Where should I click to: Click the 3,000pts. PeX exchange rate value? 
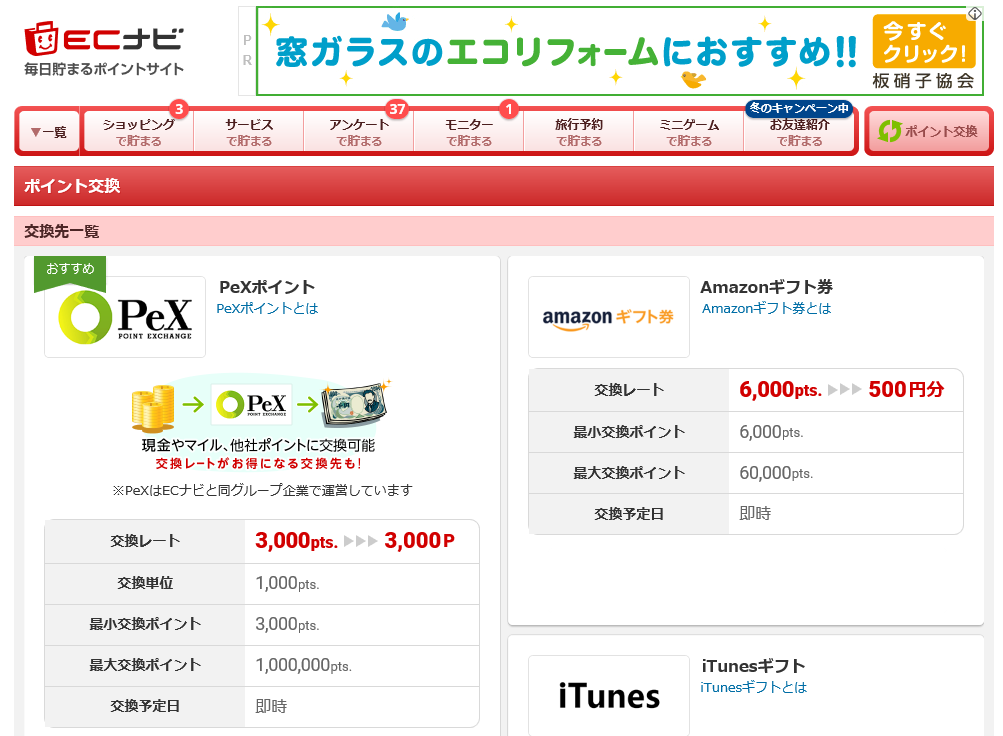[355, 541]
